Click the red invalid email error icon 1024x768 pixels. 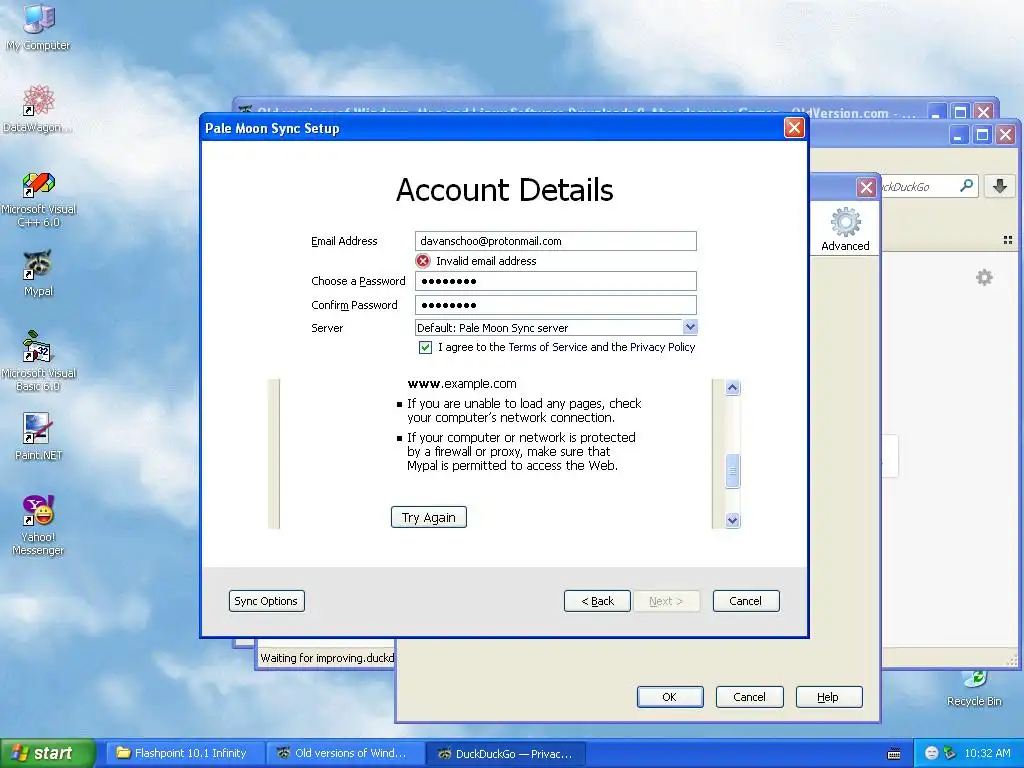tap(423, 261)
